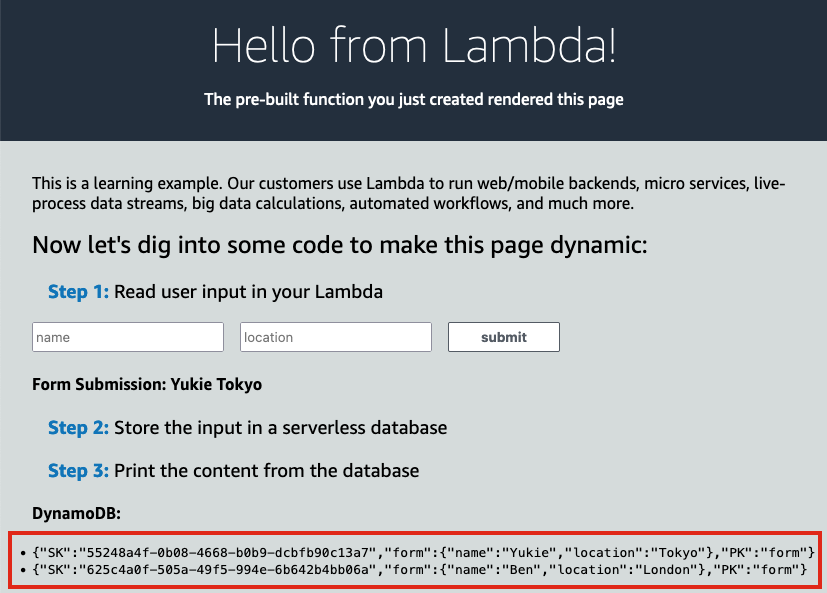This screenshot has height=593, width=827.
Task: Click the red-bordered database output box
Action: pyautogui.click(x=413, y=562)
